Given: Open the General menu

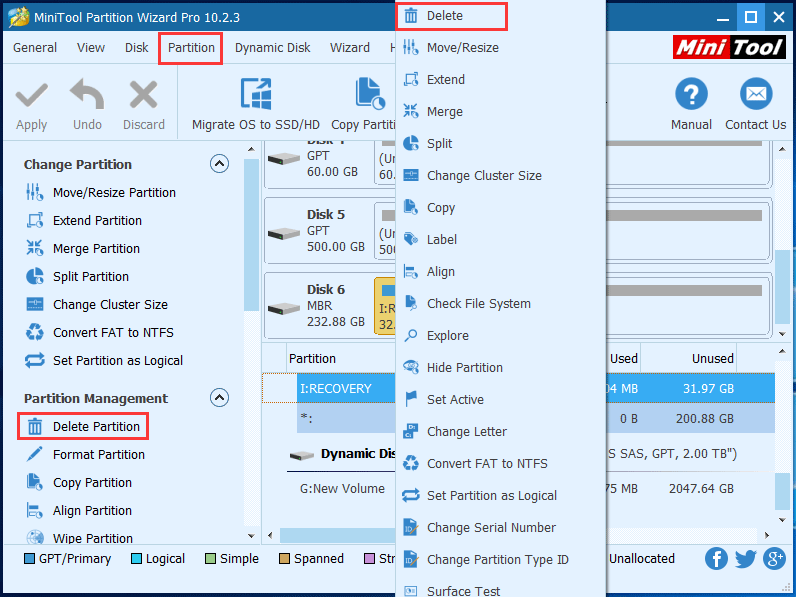Looking at the screenshot, I should point(35,48).
